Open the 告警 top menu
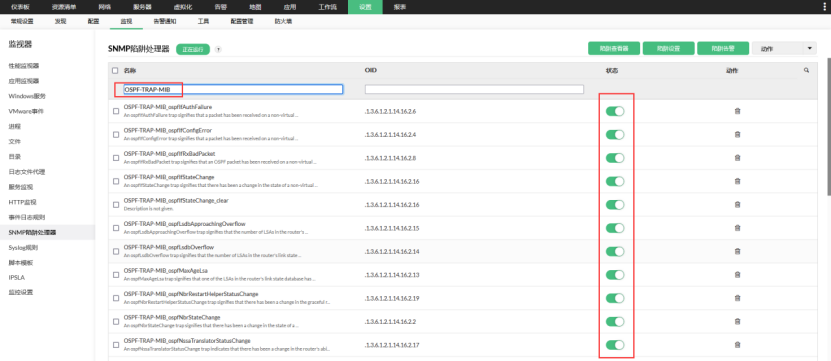This screenshot has width=831, height=361. pos(219,7)
